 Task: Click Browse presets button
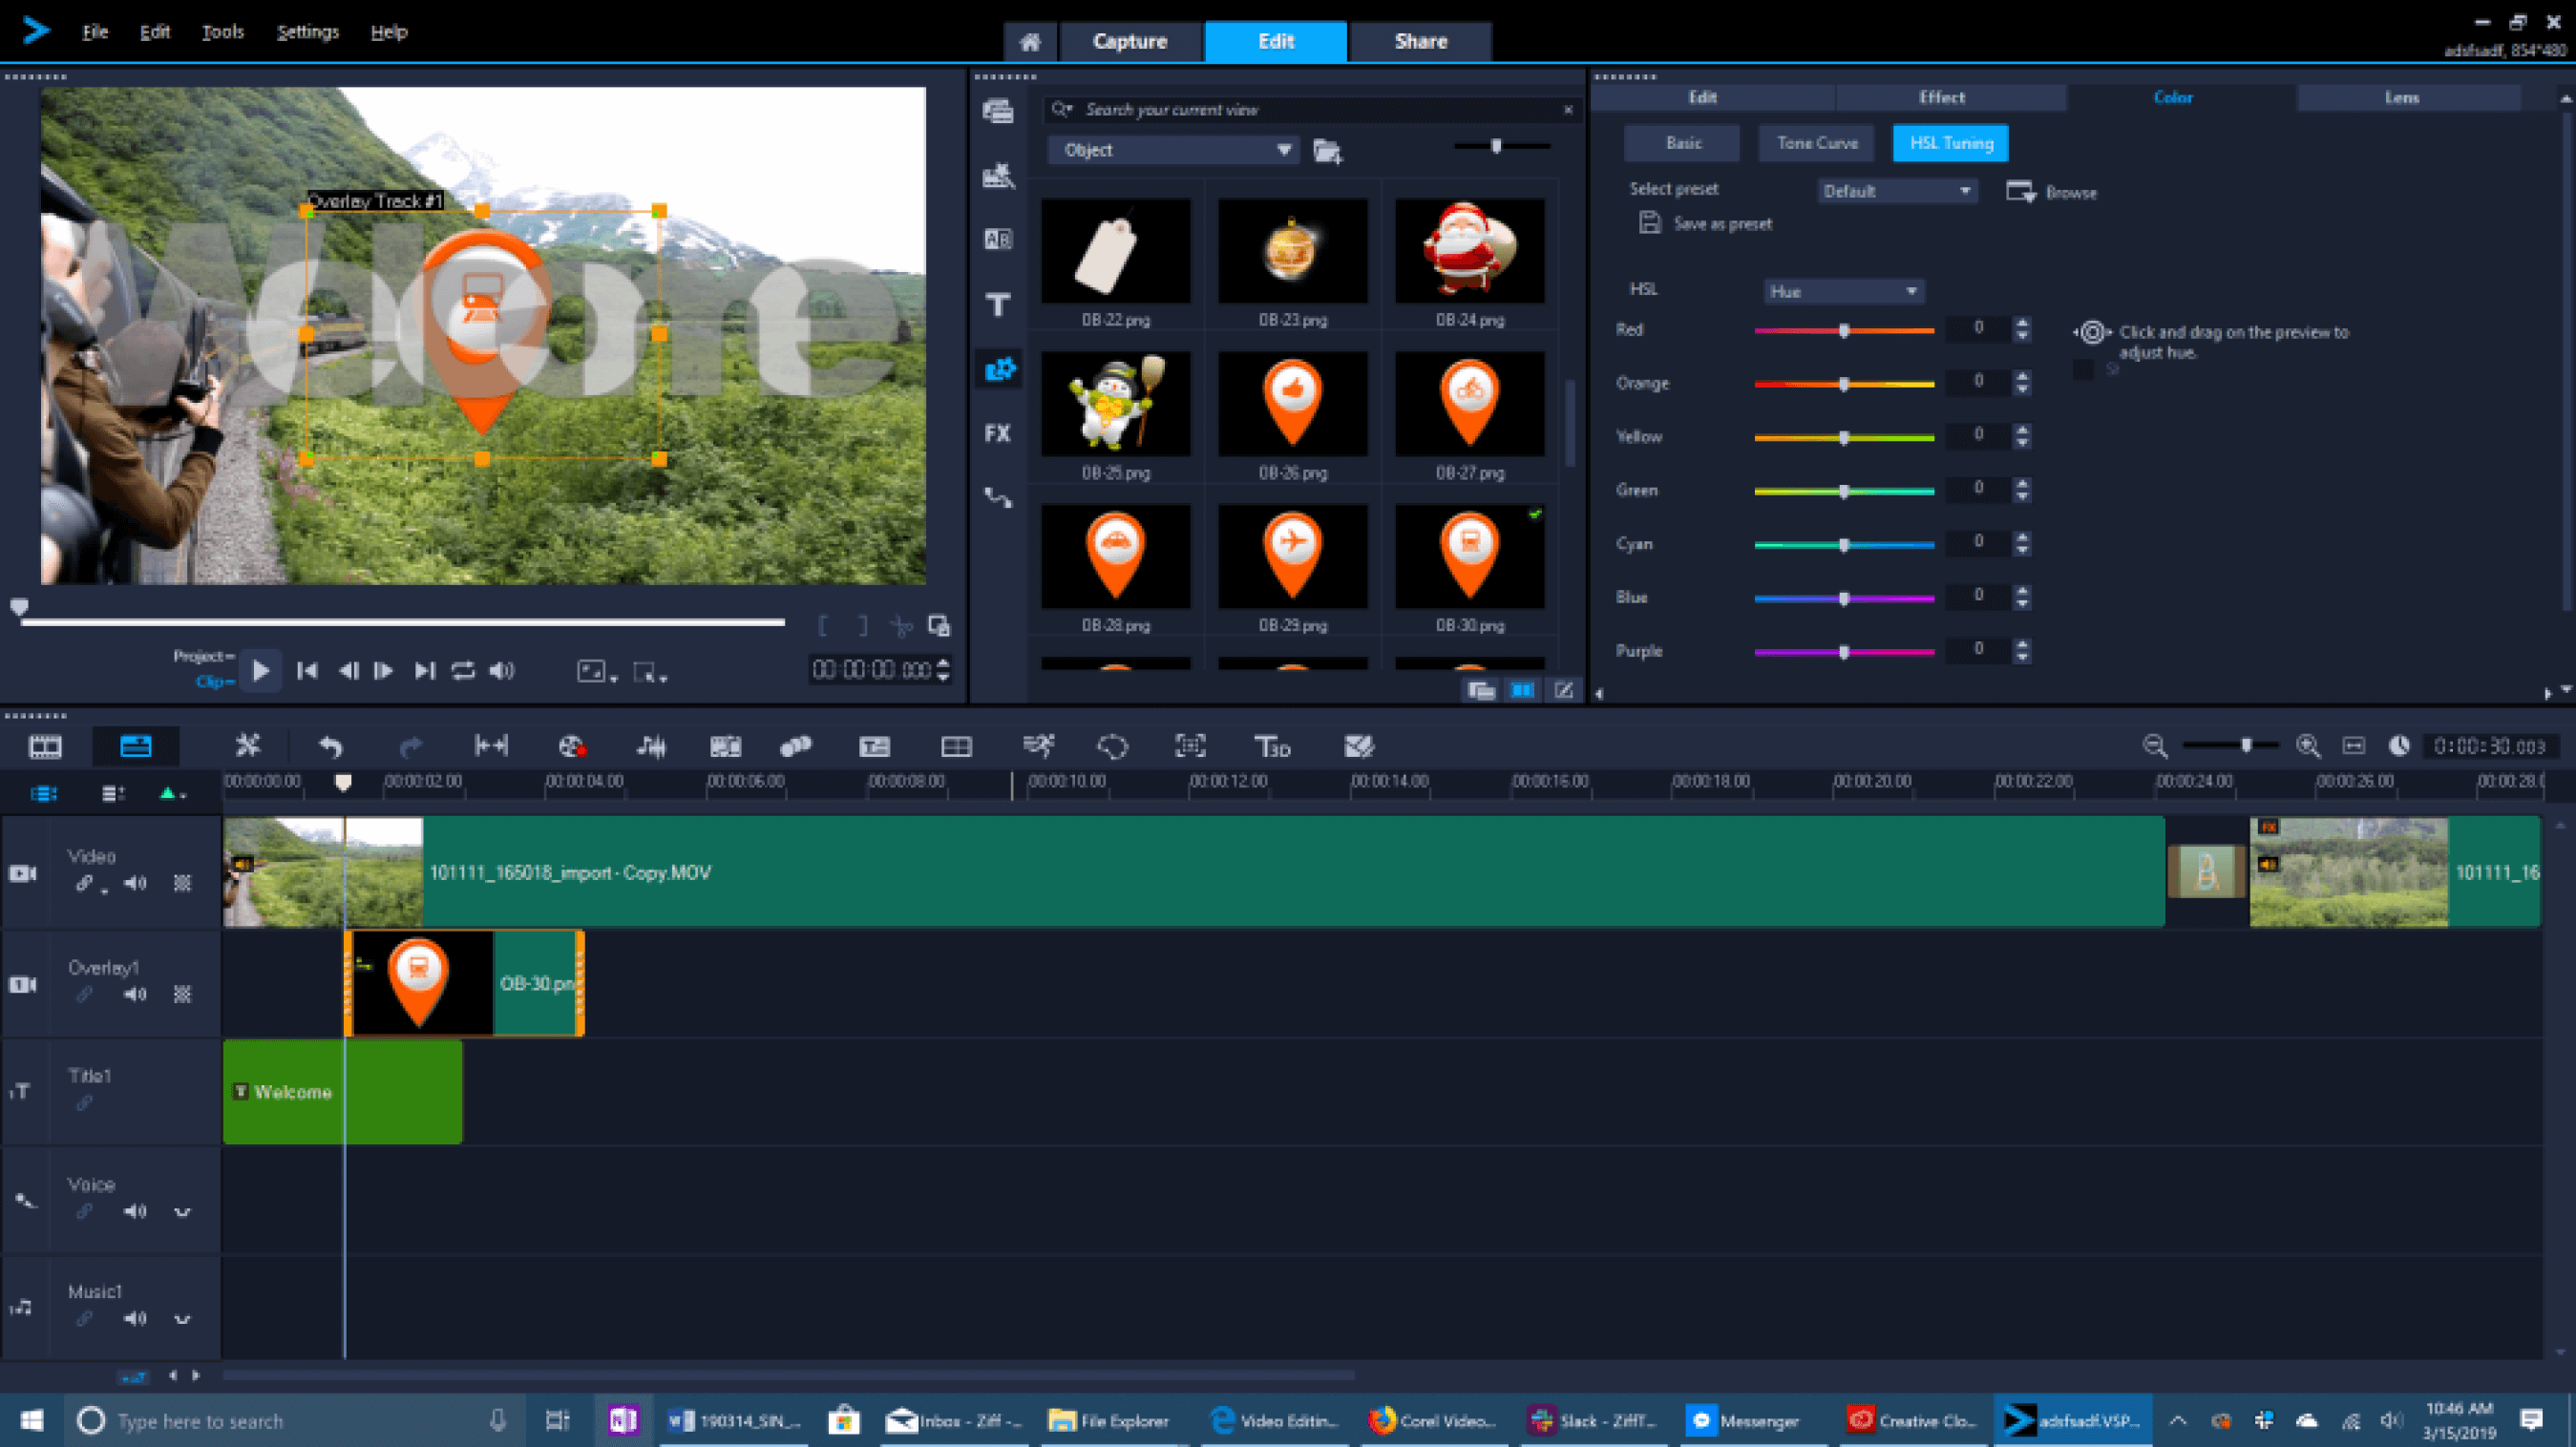tap(2053, 191)
